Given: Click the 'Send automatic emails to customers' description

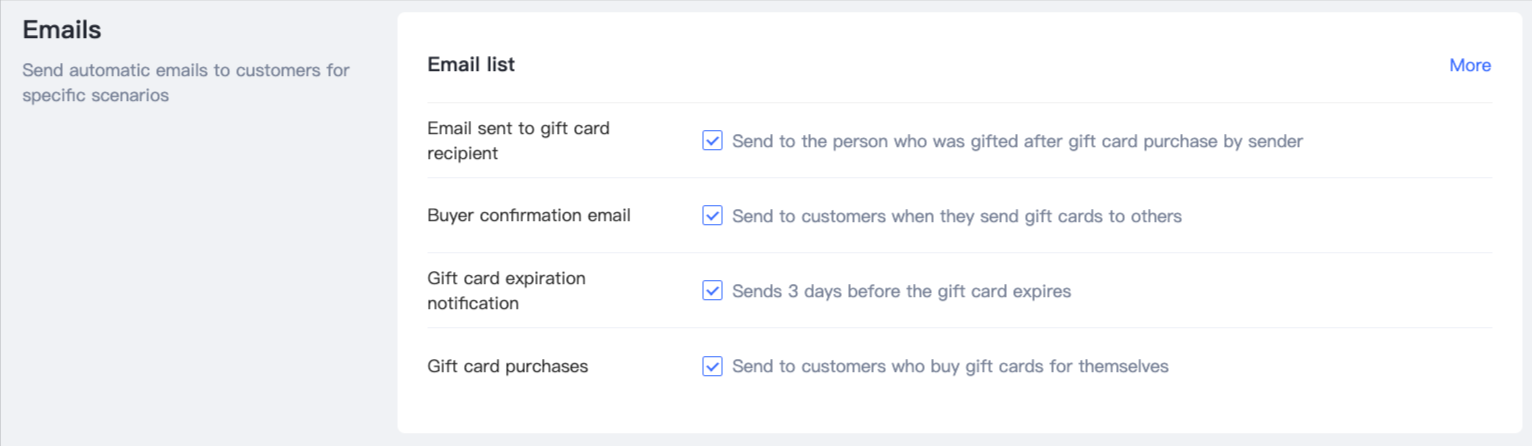Looking at the screenshot, I should (x=186, y=71).
